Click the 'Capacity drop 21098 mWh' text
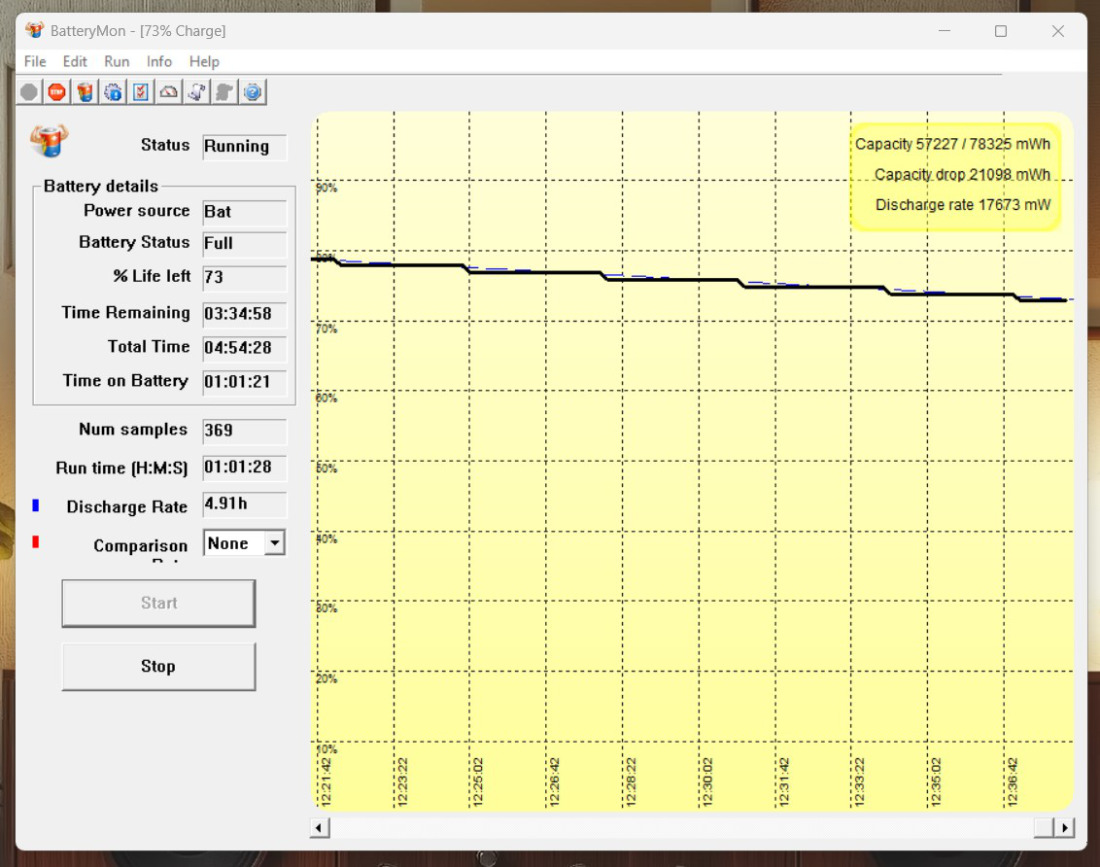Screen dimensions: 1100x867 coord(962,174)
